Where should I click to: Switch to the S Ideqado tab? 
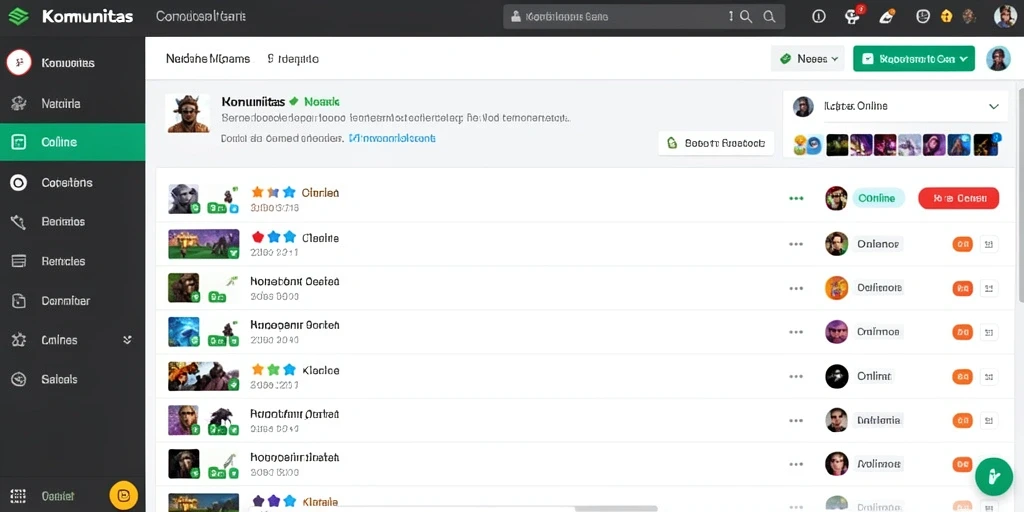pos(293,59)
